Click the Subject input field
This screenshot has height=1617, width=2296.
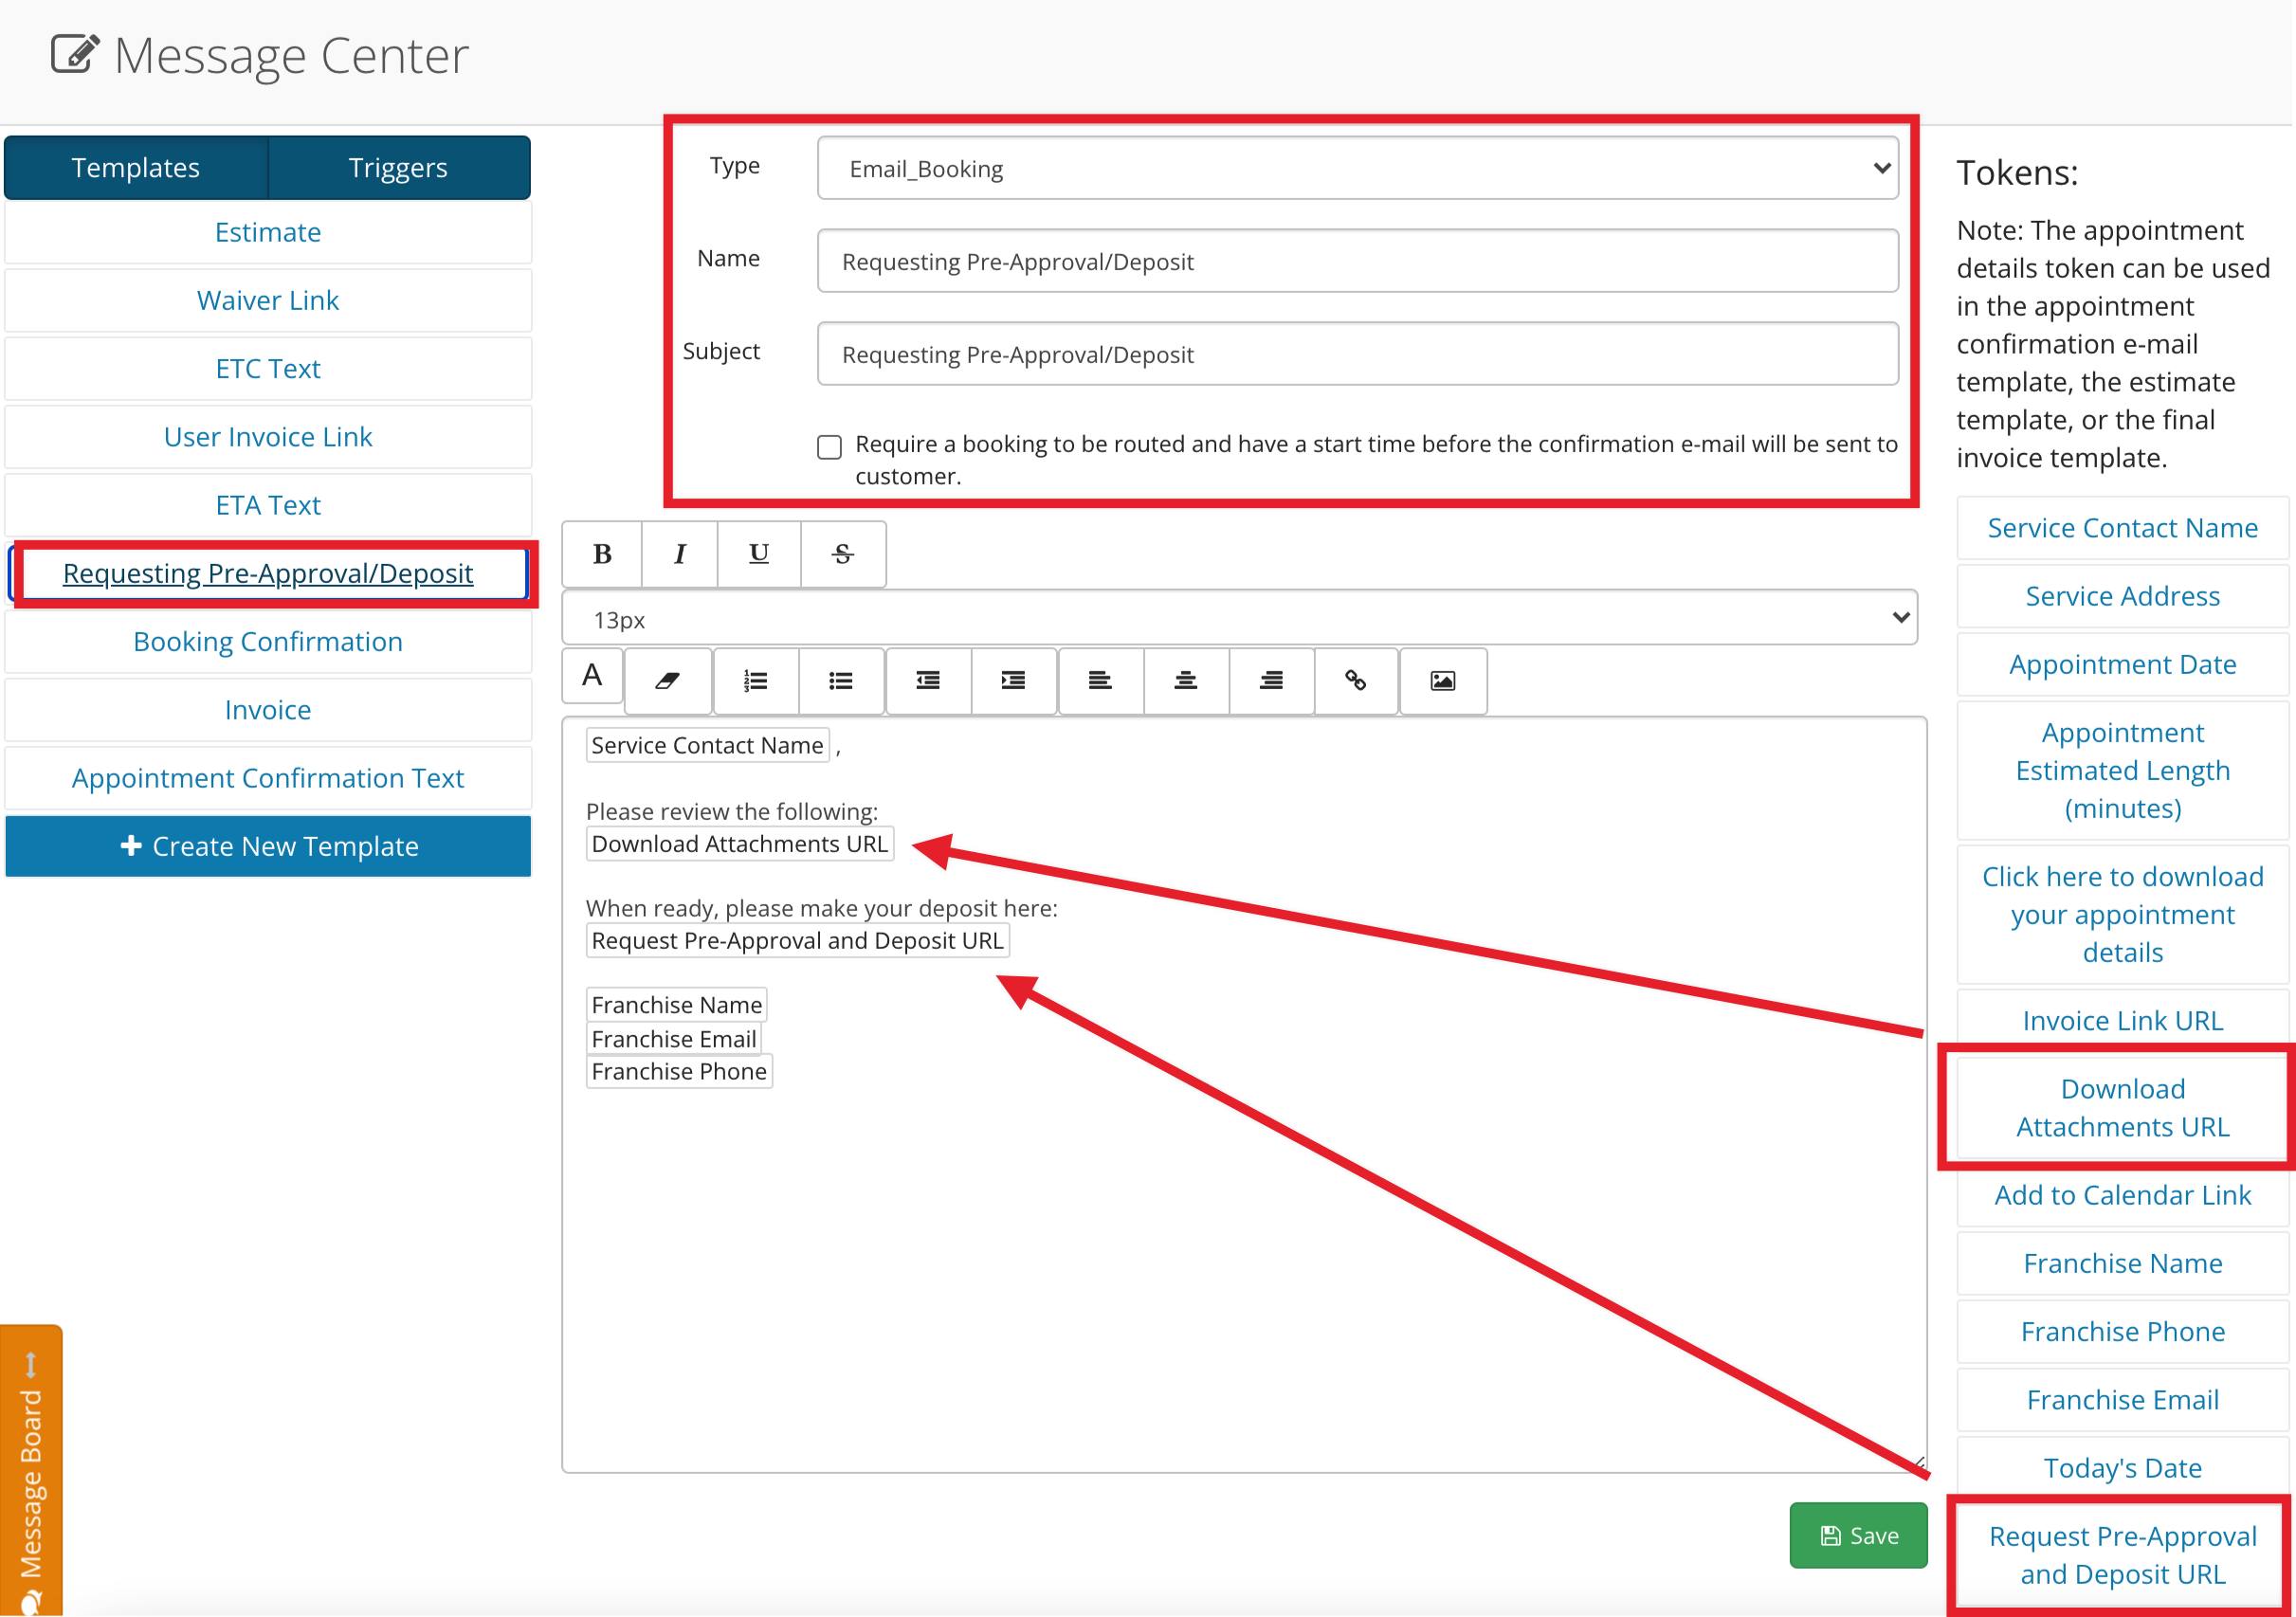(1358, 354)
